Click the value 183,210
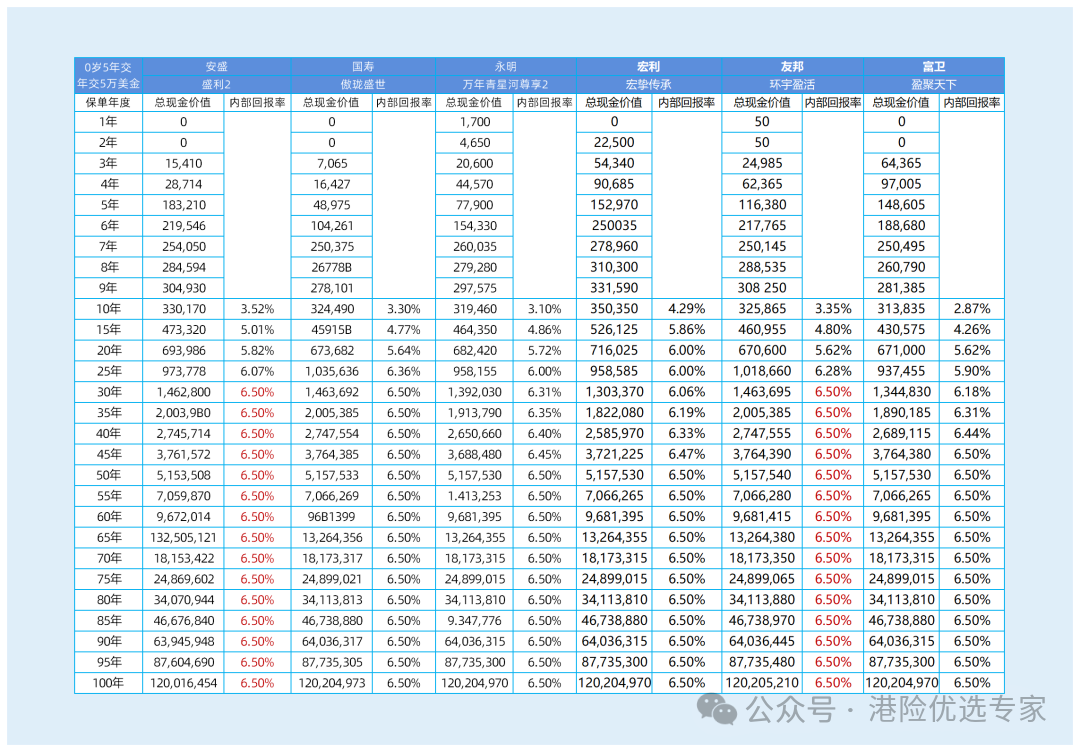This screenshot has width=1080, height=752. coord(183,205)
